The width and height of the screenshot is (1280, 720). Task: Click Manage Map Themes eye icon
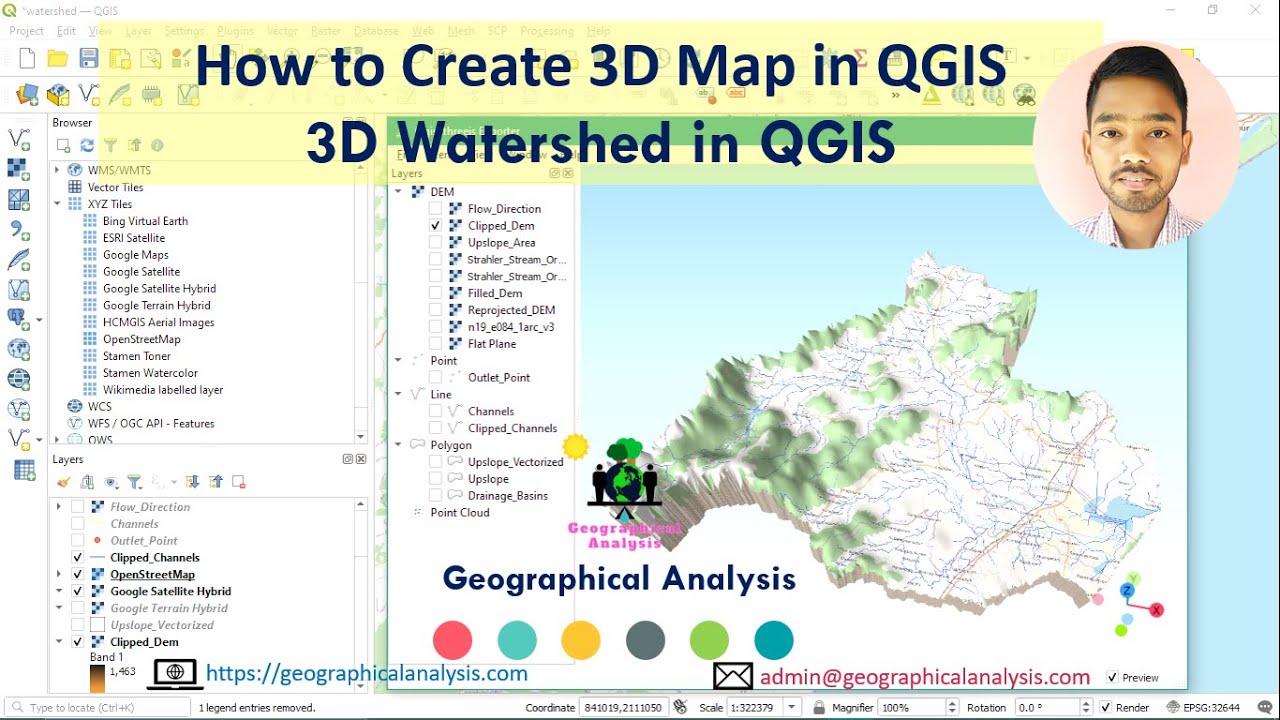pyautogui.click(x=111, y=482)
